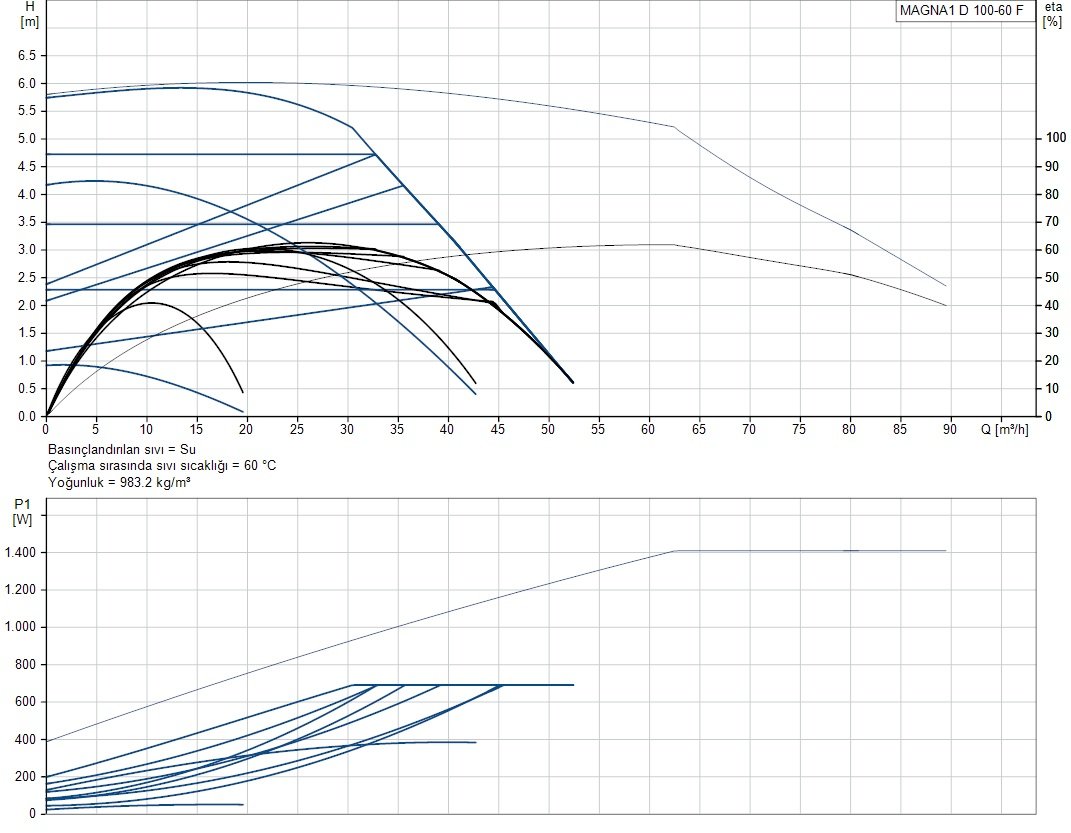1071x833 pixels.
Task: Click the 400 value on P1 axis
Action: [x=26, y=739]
